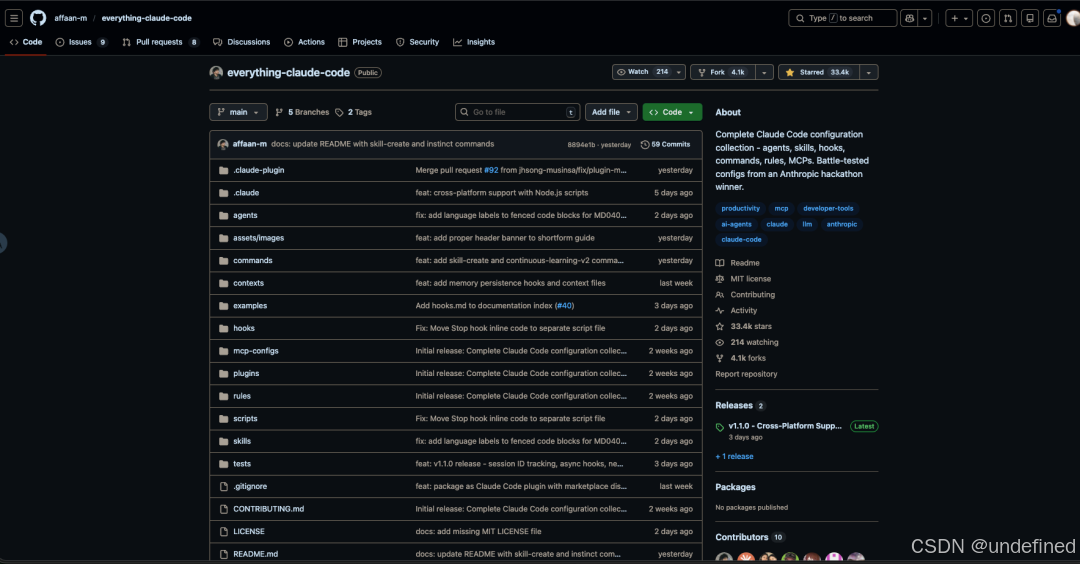Open the pull requests icon in header
This screenshot has width=1080, height=564.
(1008, 18)
